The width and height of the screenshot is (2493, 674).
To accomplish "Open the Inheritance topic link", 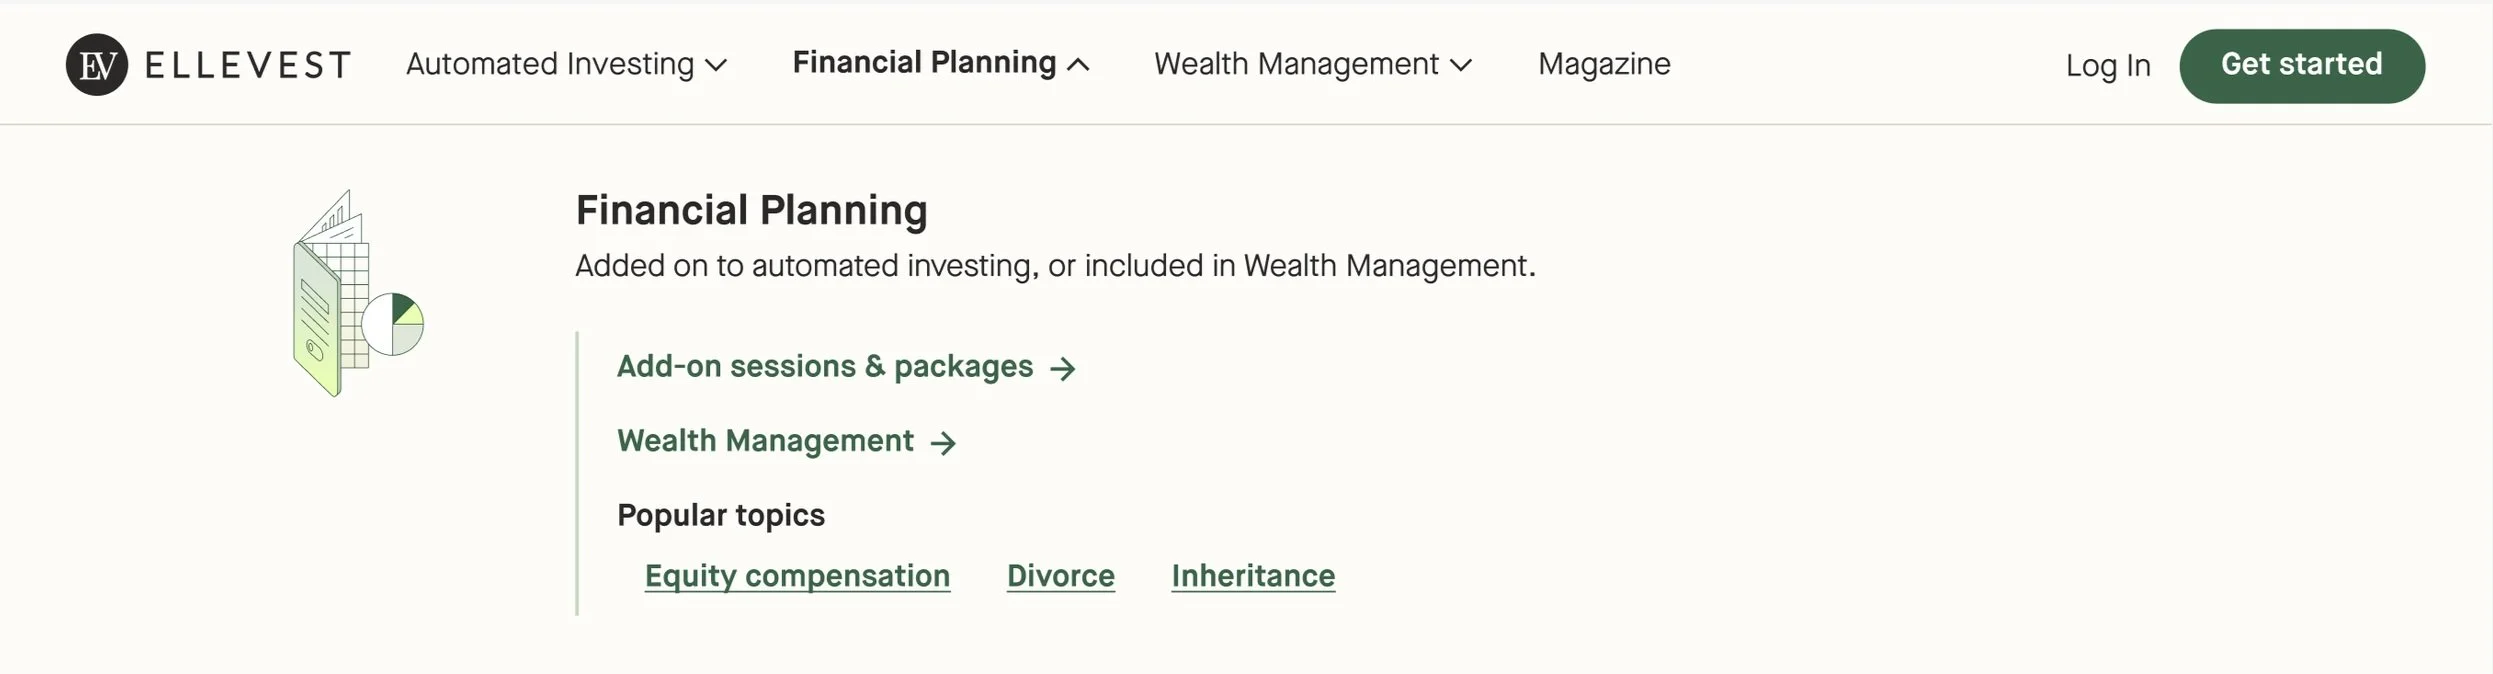I will coord(1253,576).
